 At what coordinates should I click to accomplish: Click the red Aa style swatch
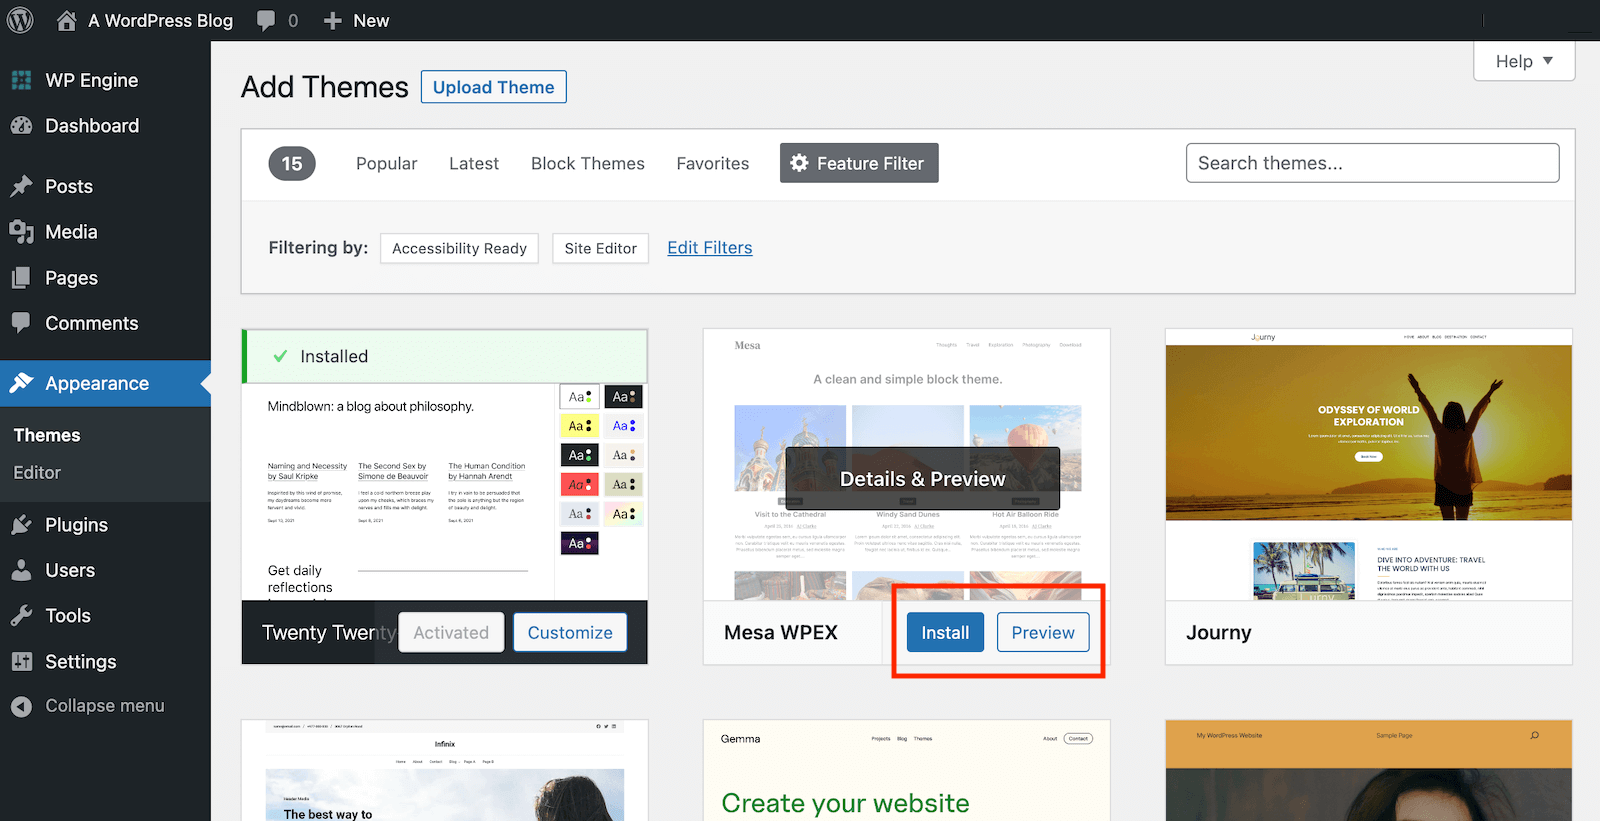point(580,485)
